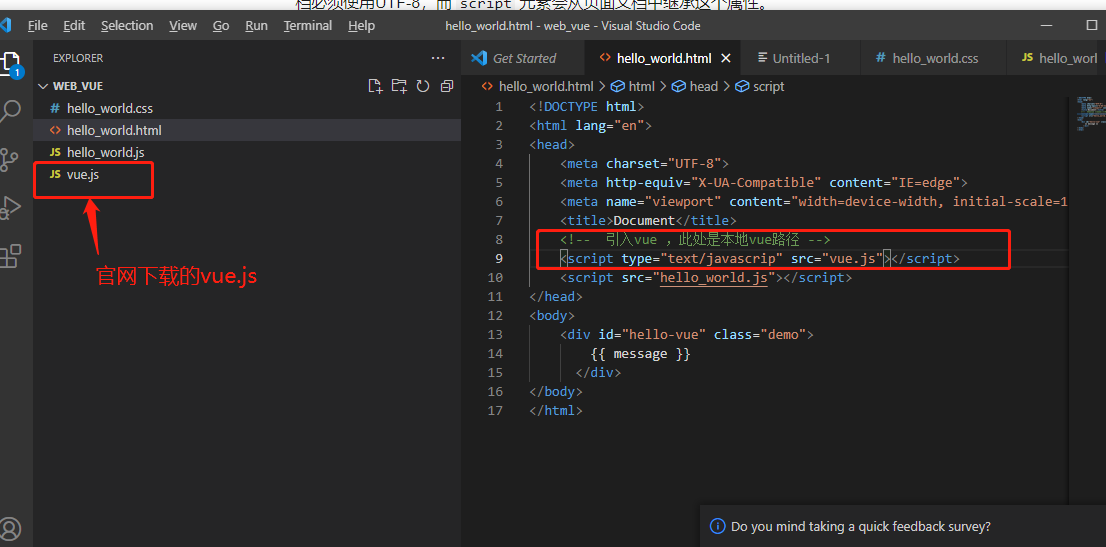
Task: Click the head breadcrumb segment
Action: coord(703,87)
